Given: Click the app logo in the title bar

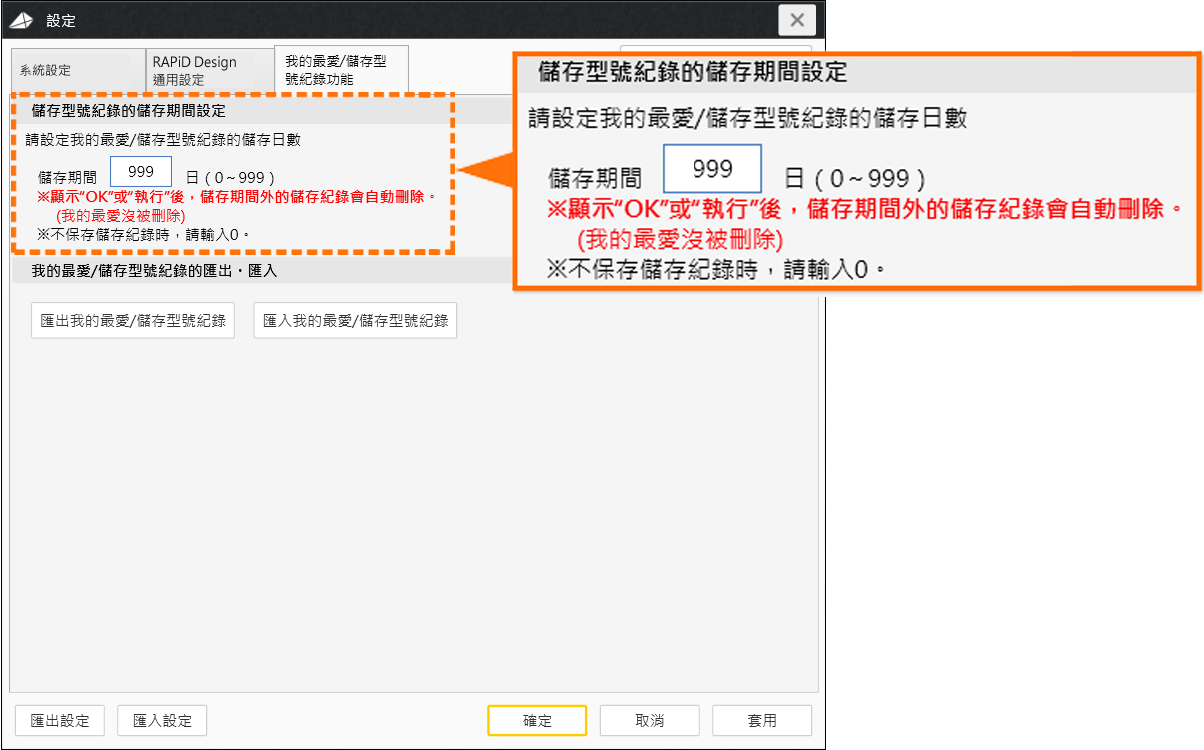Looking at the screenshot, I should 21,21.
